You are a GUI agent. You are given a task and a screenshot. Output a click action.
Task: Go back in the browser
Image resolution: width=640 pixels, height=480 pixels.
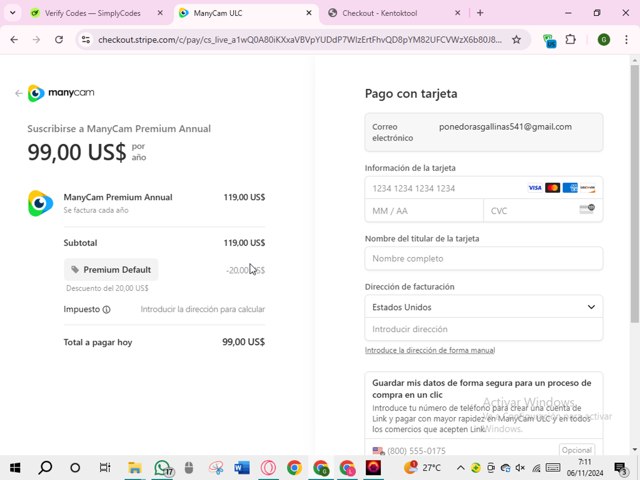tap(14, 40)
